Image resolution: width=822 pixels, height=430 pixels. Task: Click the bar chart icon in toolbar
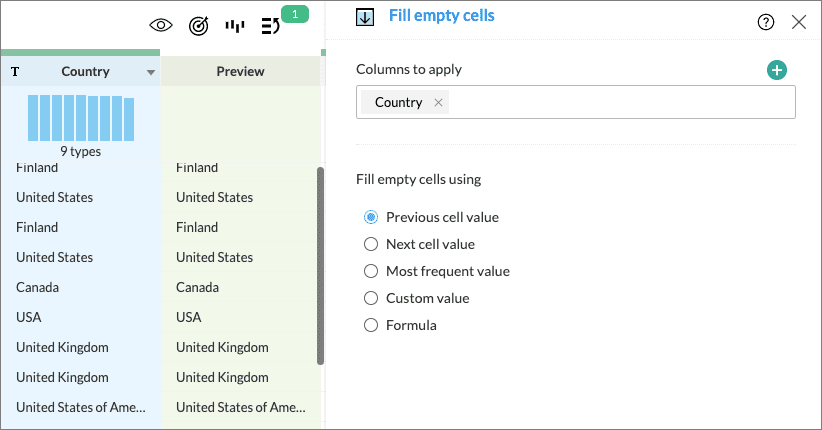[235, 25]
